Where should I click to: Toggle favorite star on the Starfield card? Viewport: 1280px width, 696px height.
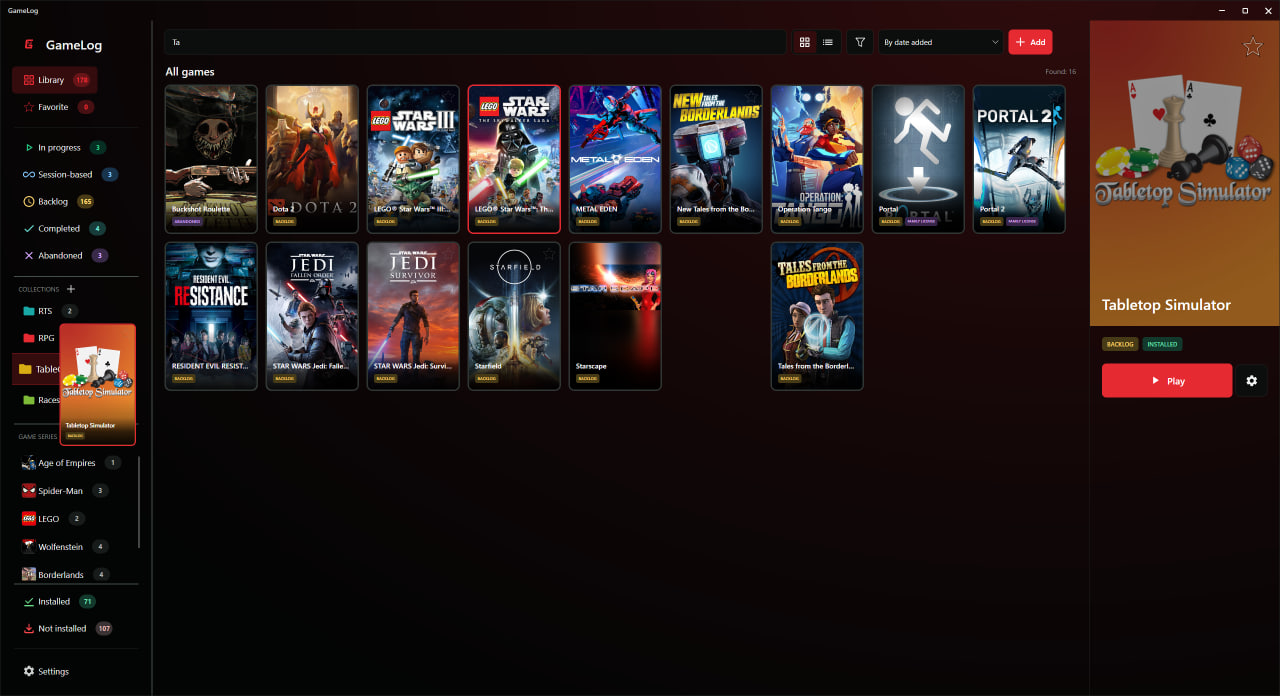549,254
